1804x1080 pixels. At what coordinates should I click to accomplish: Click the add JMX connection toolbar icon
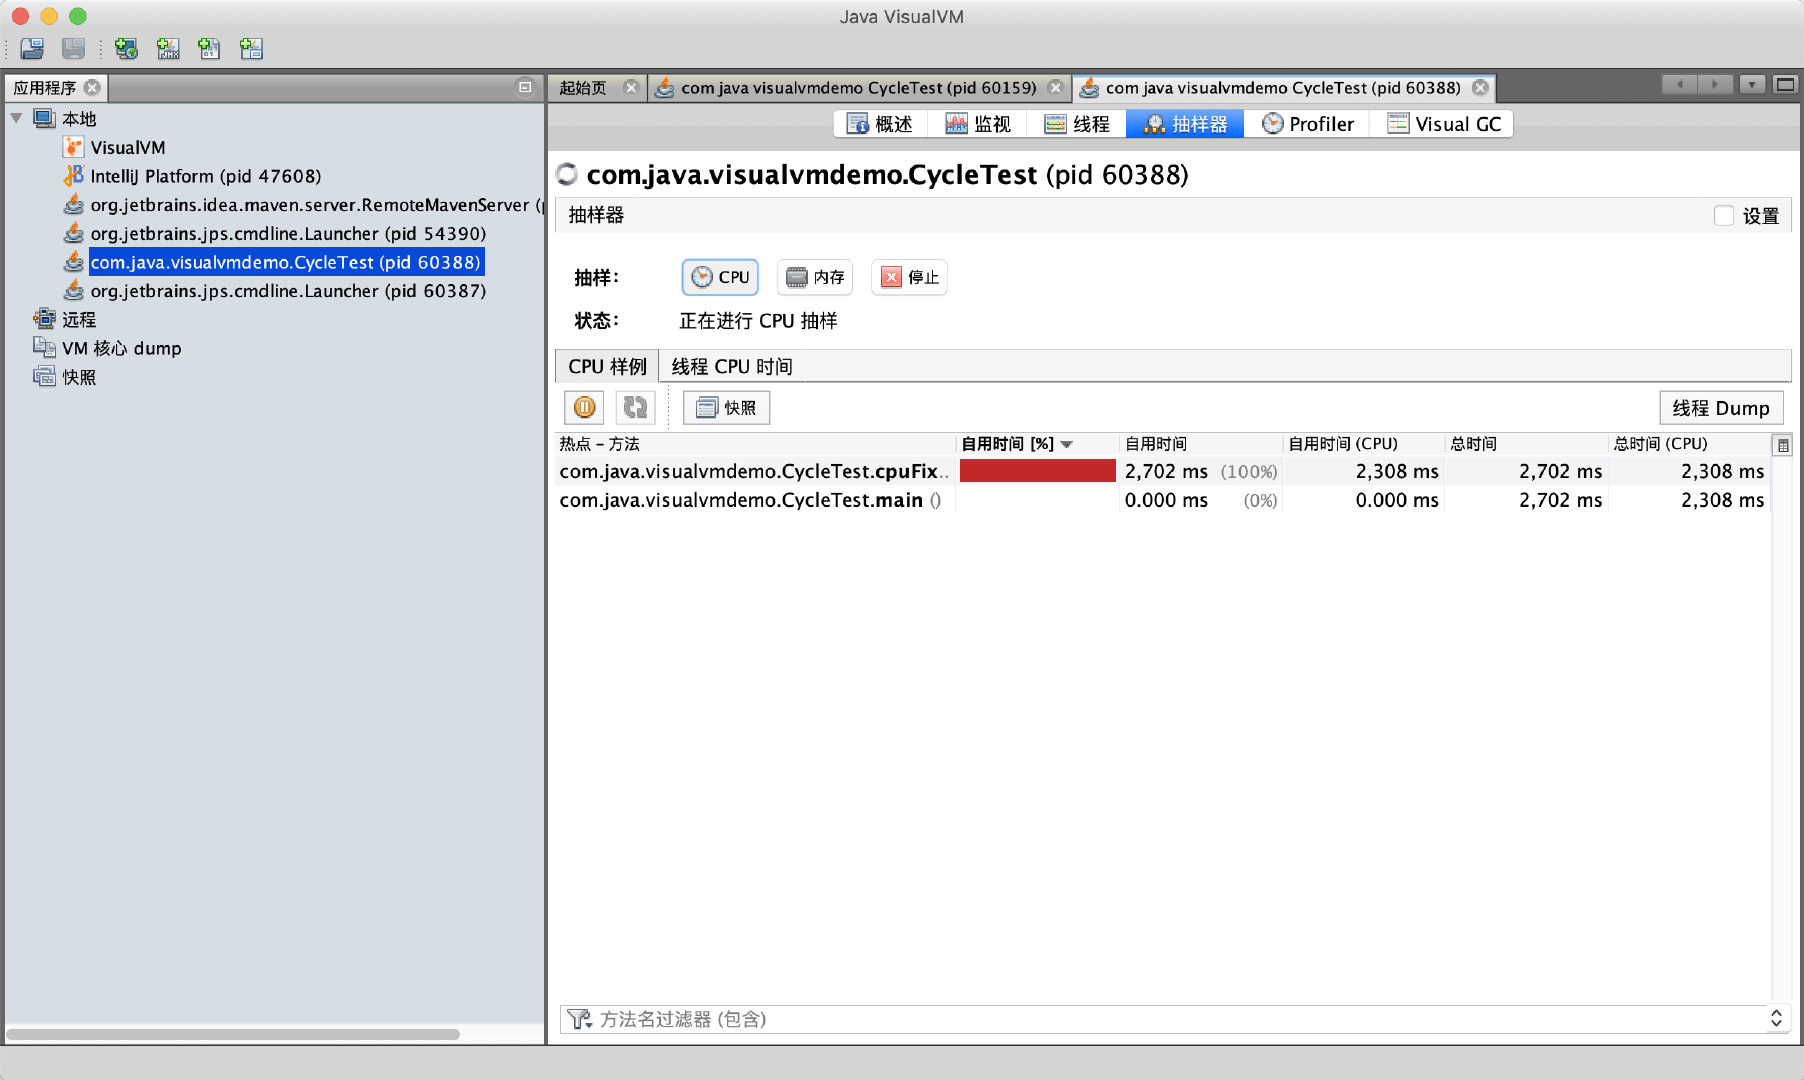[x=168, y=48]
